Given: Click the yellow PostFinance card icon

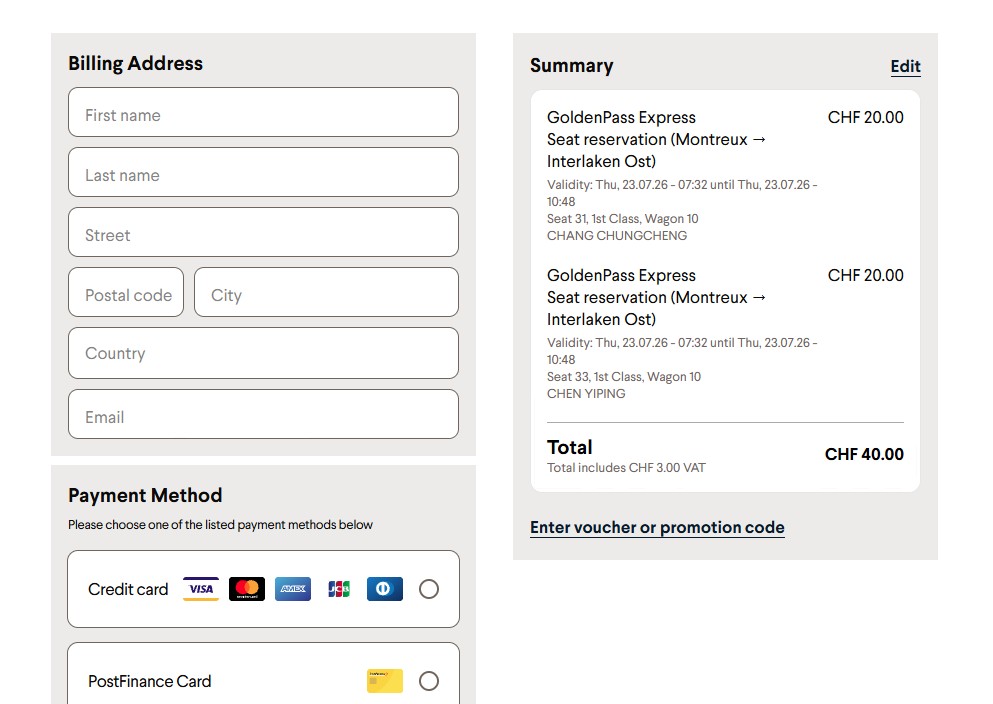Looking at the screenshot, I should [x=384, y=681].
